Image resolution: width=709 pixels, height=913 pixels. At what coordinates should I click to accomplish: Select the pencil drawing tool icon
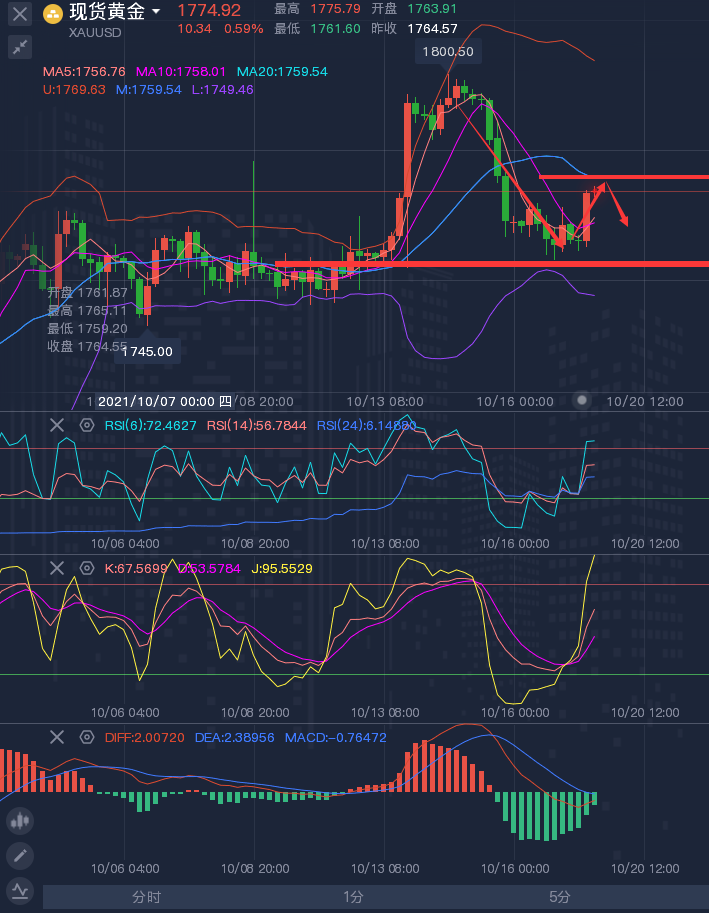point(20,856)
